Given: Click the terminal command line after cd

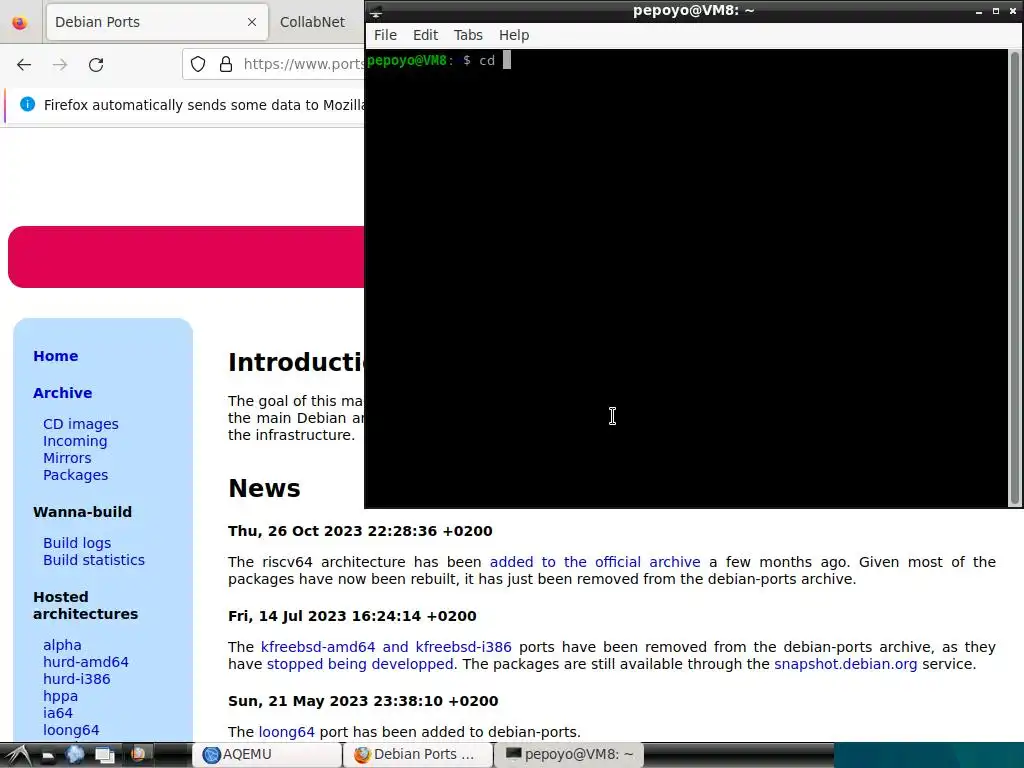Looking at the screenshot, I should tap(507, 61).
